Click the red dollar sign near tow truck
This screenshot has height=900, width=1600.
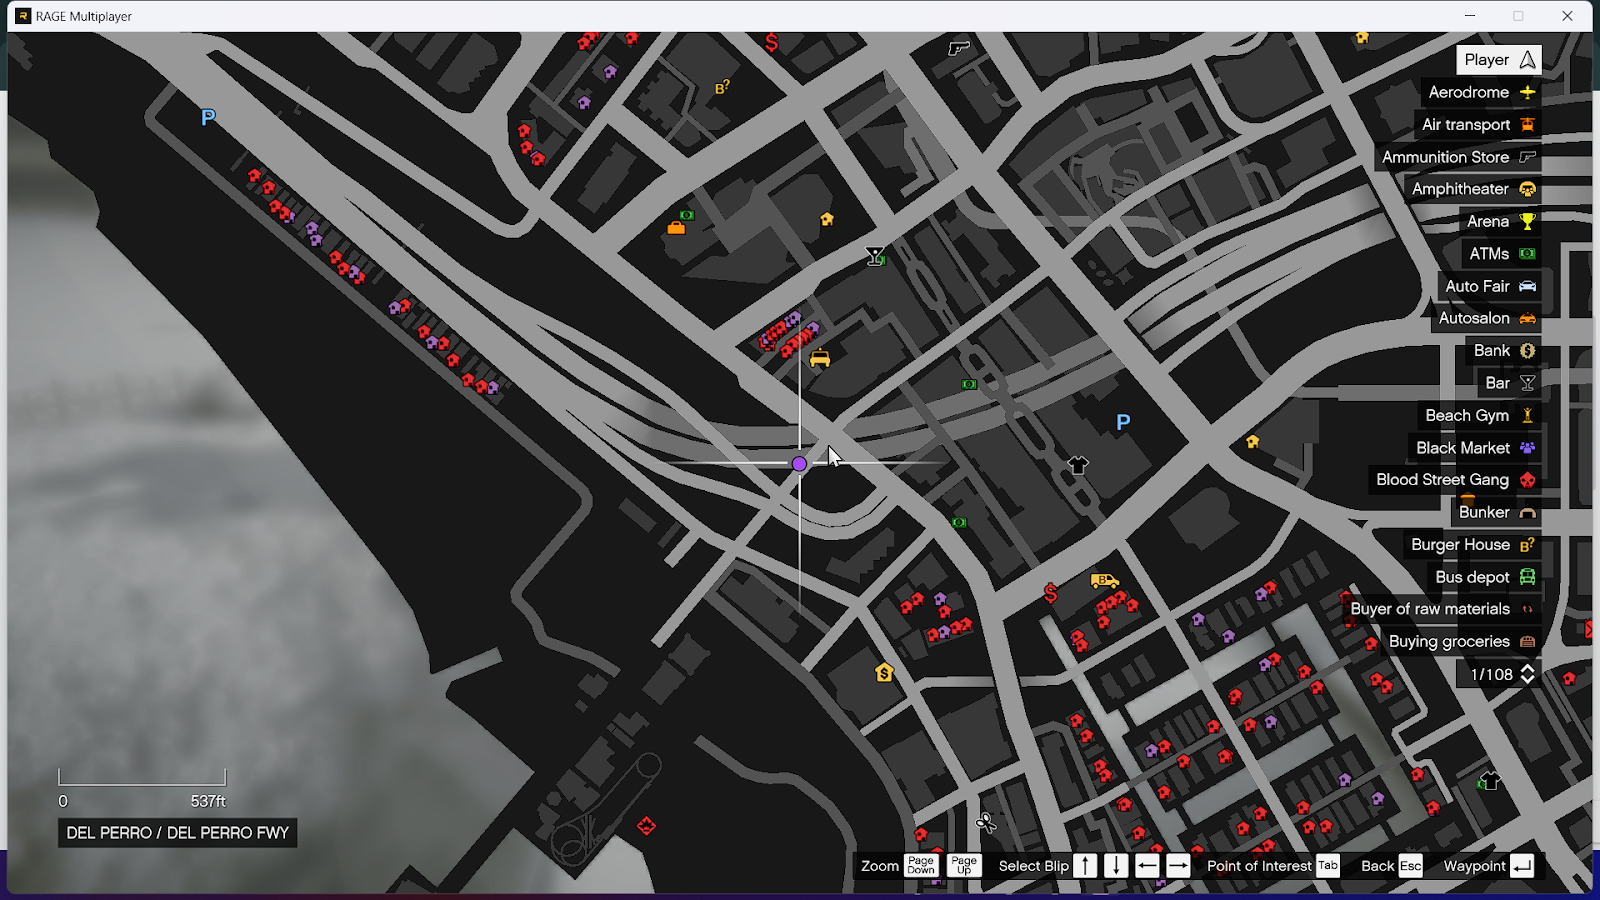point(1051,593)
